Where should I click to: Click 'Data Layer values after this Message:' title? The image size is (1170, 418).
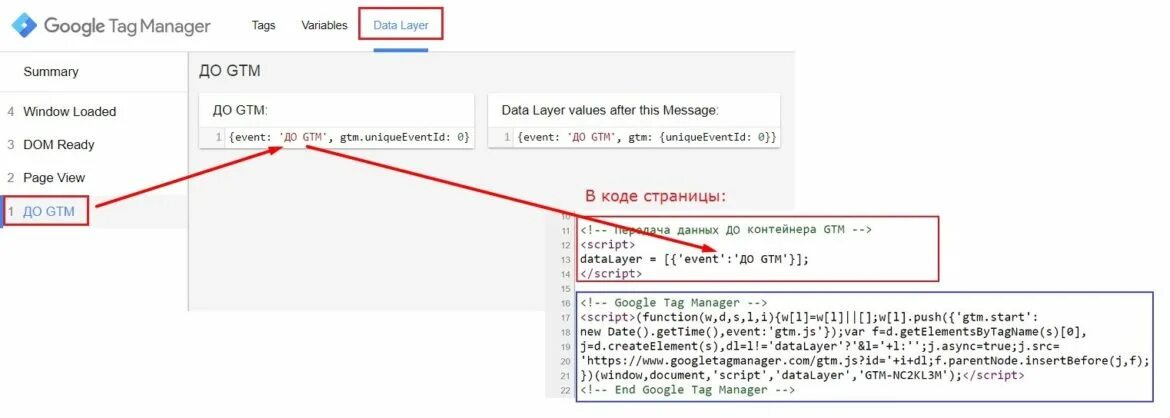(x=610, y=110)
